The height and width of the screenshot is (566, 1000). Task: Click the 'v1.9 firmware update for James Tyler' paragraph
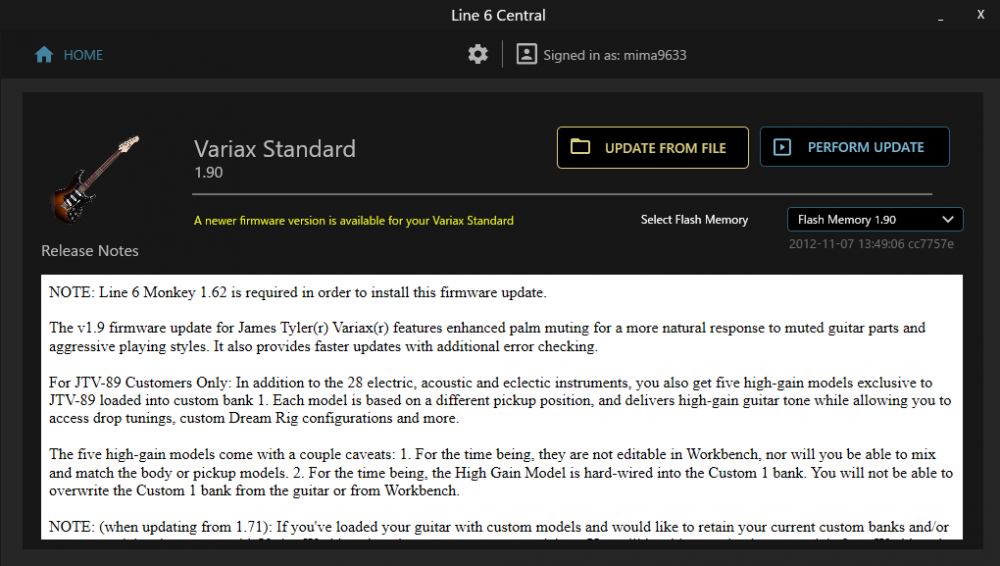487,337
